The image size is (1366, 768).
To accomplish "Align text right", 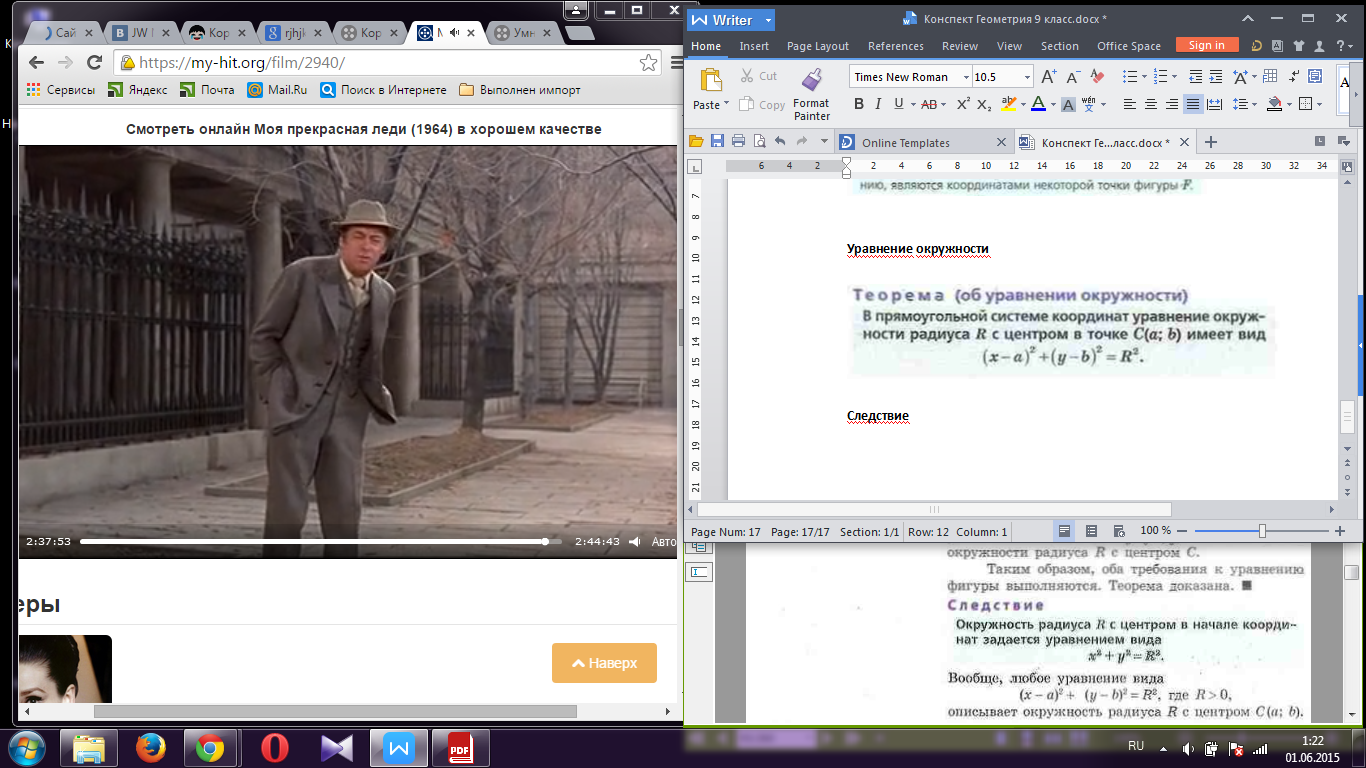I will pos(1172,104).
